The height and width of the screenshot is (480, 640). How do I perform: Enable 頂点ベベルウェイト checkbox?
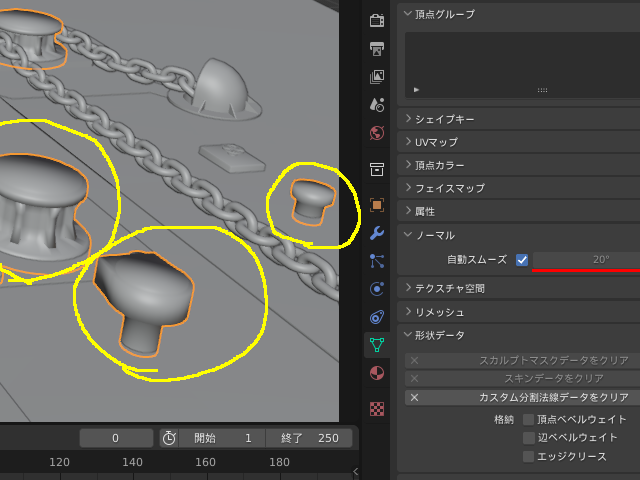click(529, 420)
